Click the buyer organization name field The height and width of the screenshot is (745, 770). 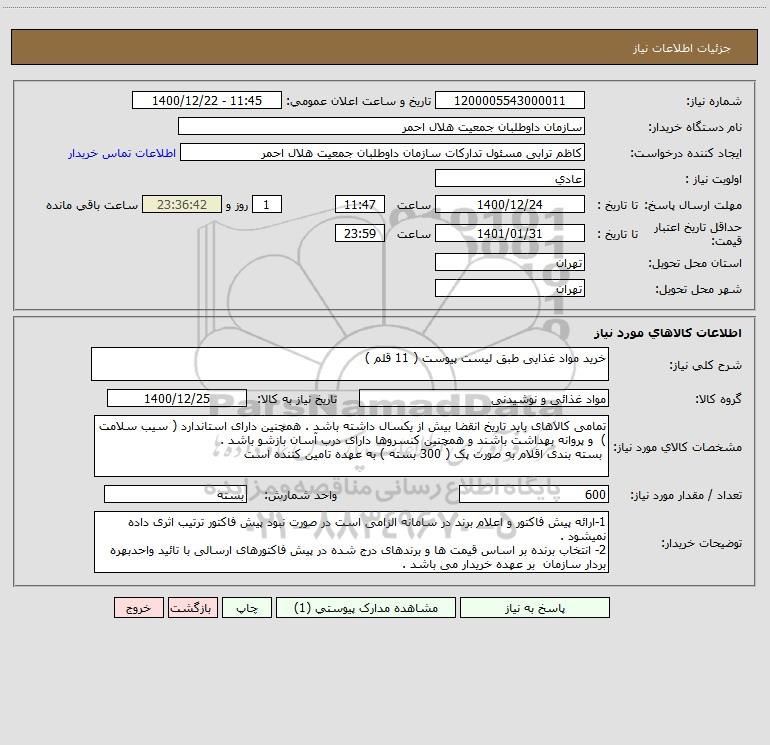(x=381, y=126)
